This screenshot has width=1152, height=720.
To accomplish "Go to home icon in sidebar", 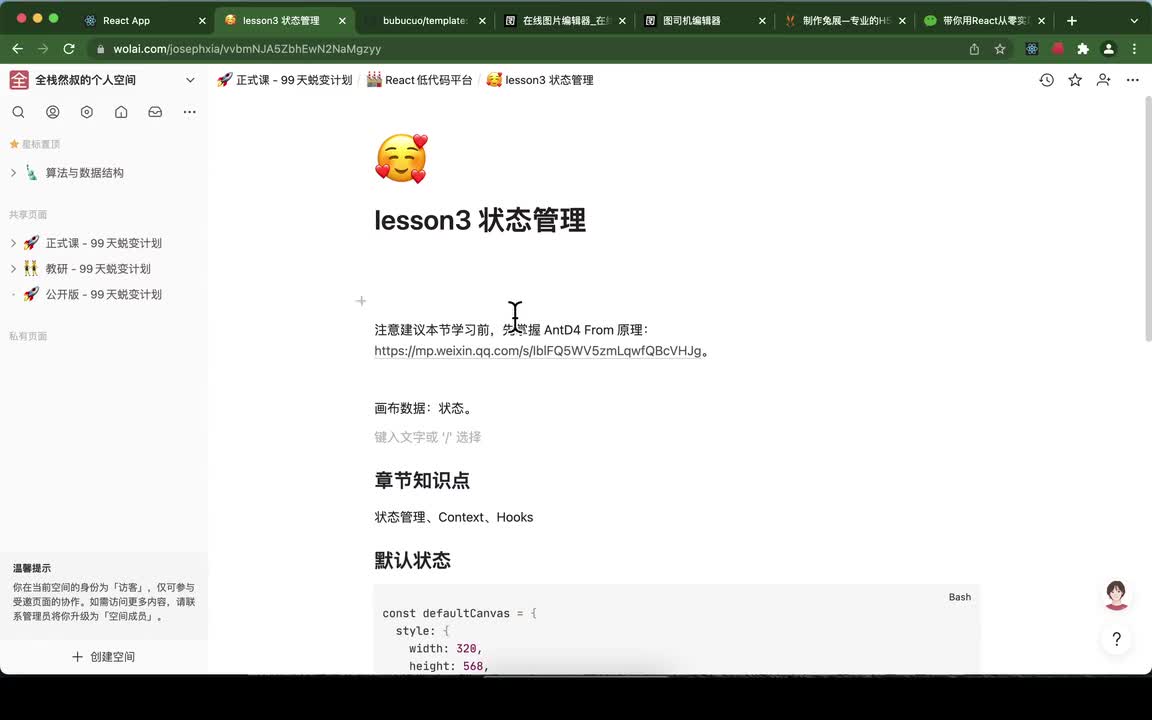I will point(121,112).
